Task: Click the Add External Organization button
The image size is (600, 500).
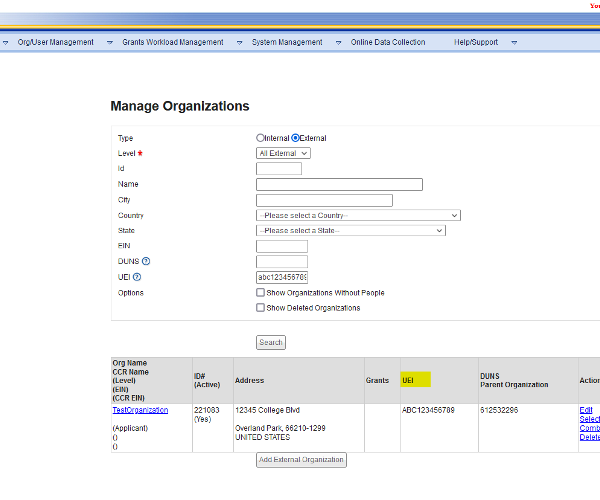Action: (x=302, y=460)
